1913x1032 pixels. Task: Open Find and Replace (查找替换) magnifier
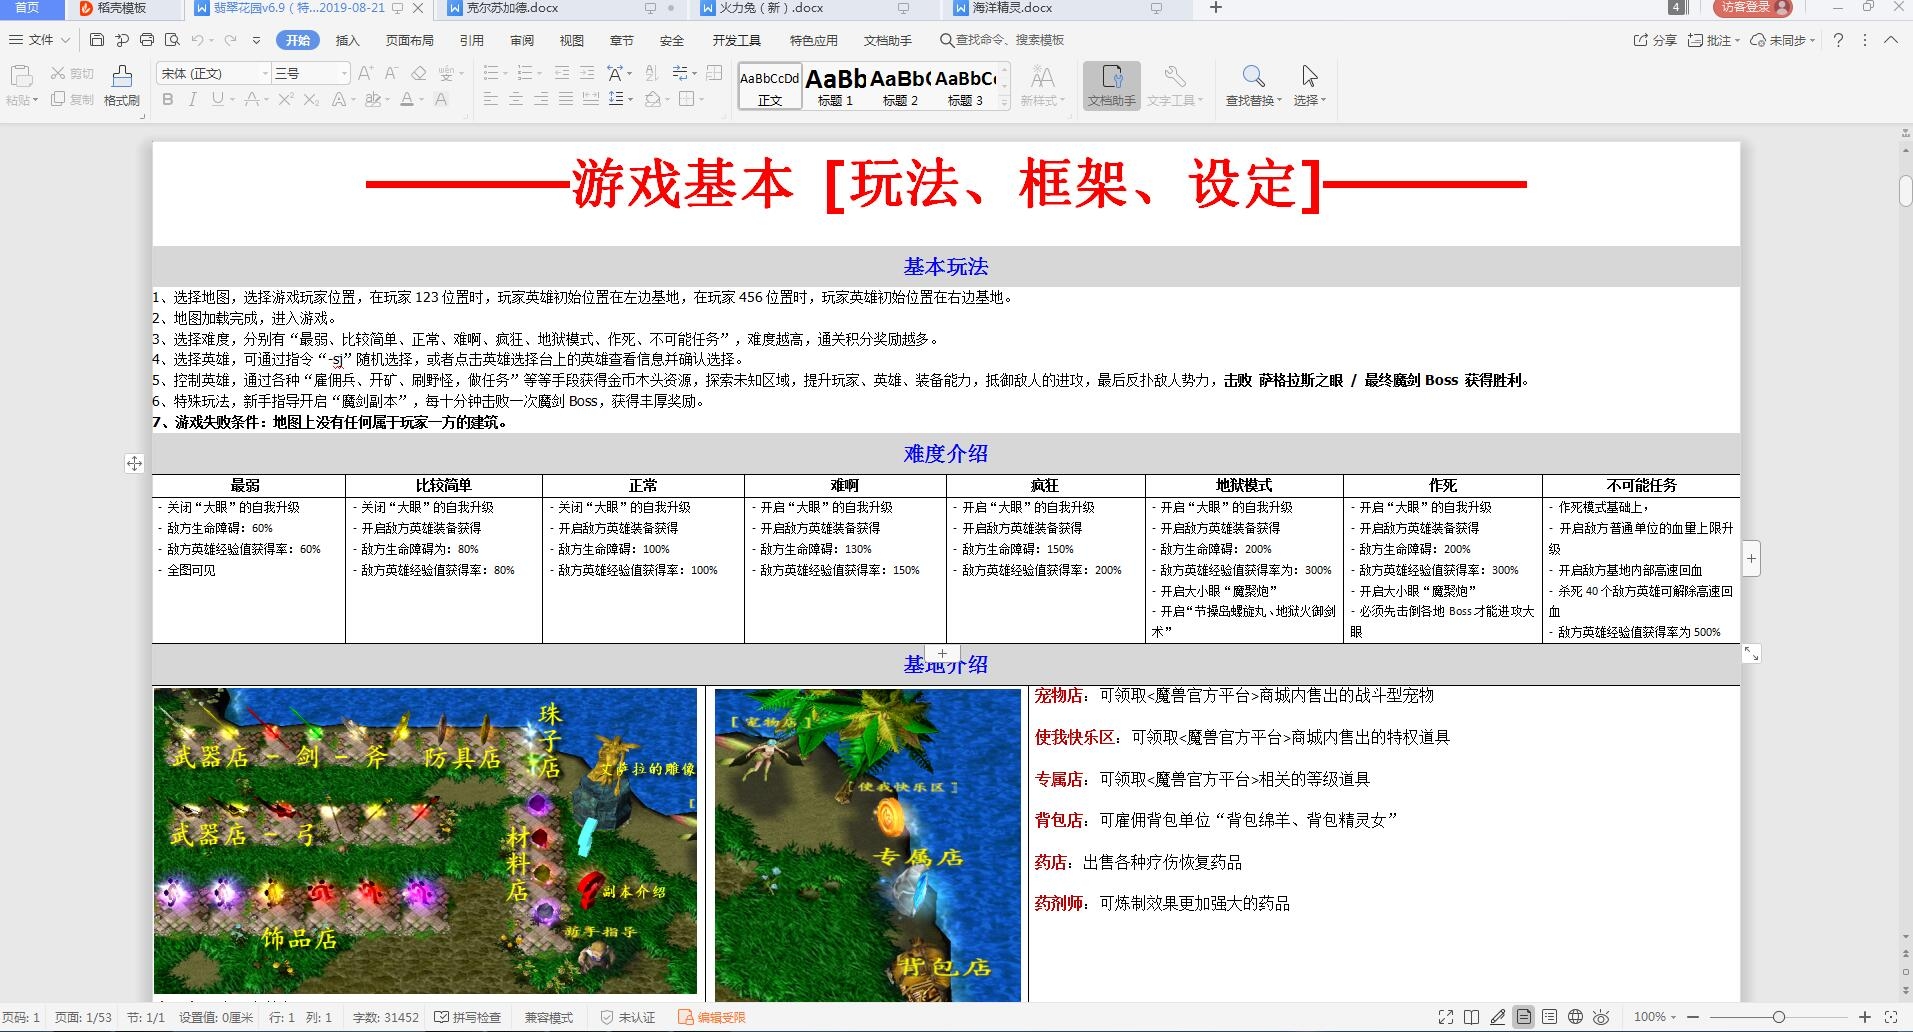pos(1253,86)
